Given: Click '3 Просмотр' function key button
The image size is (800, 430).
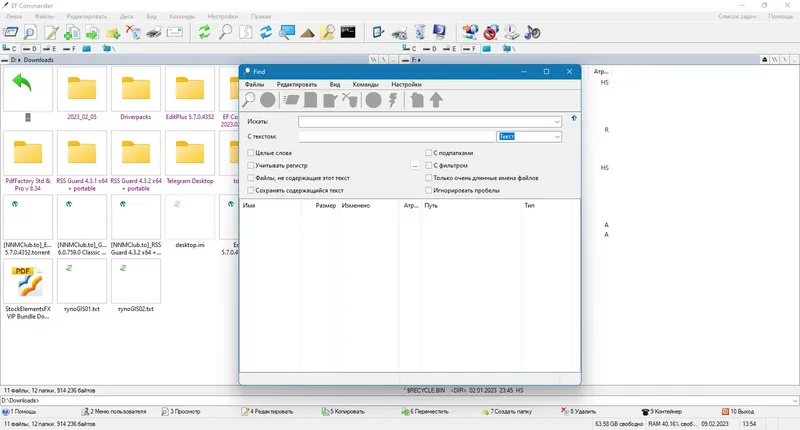Looking at the screenshot, I should pyautogui.click(x=181, y=411).
